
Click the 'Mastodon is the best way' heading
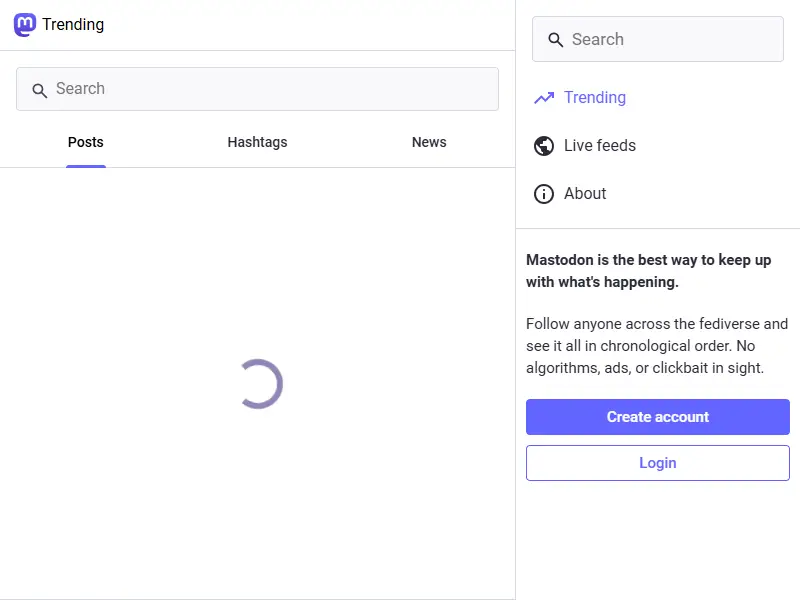coord(648,271)
